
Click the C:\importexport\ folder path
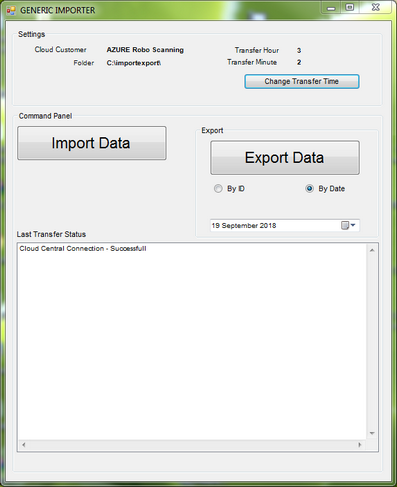click(x=134, y=63)
